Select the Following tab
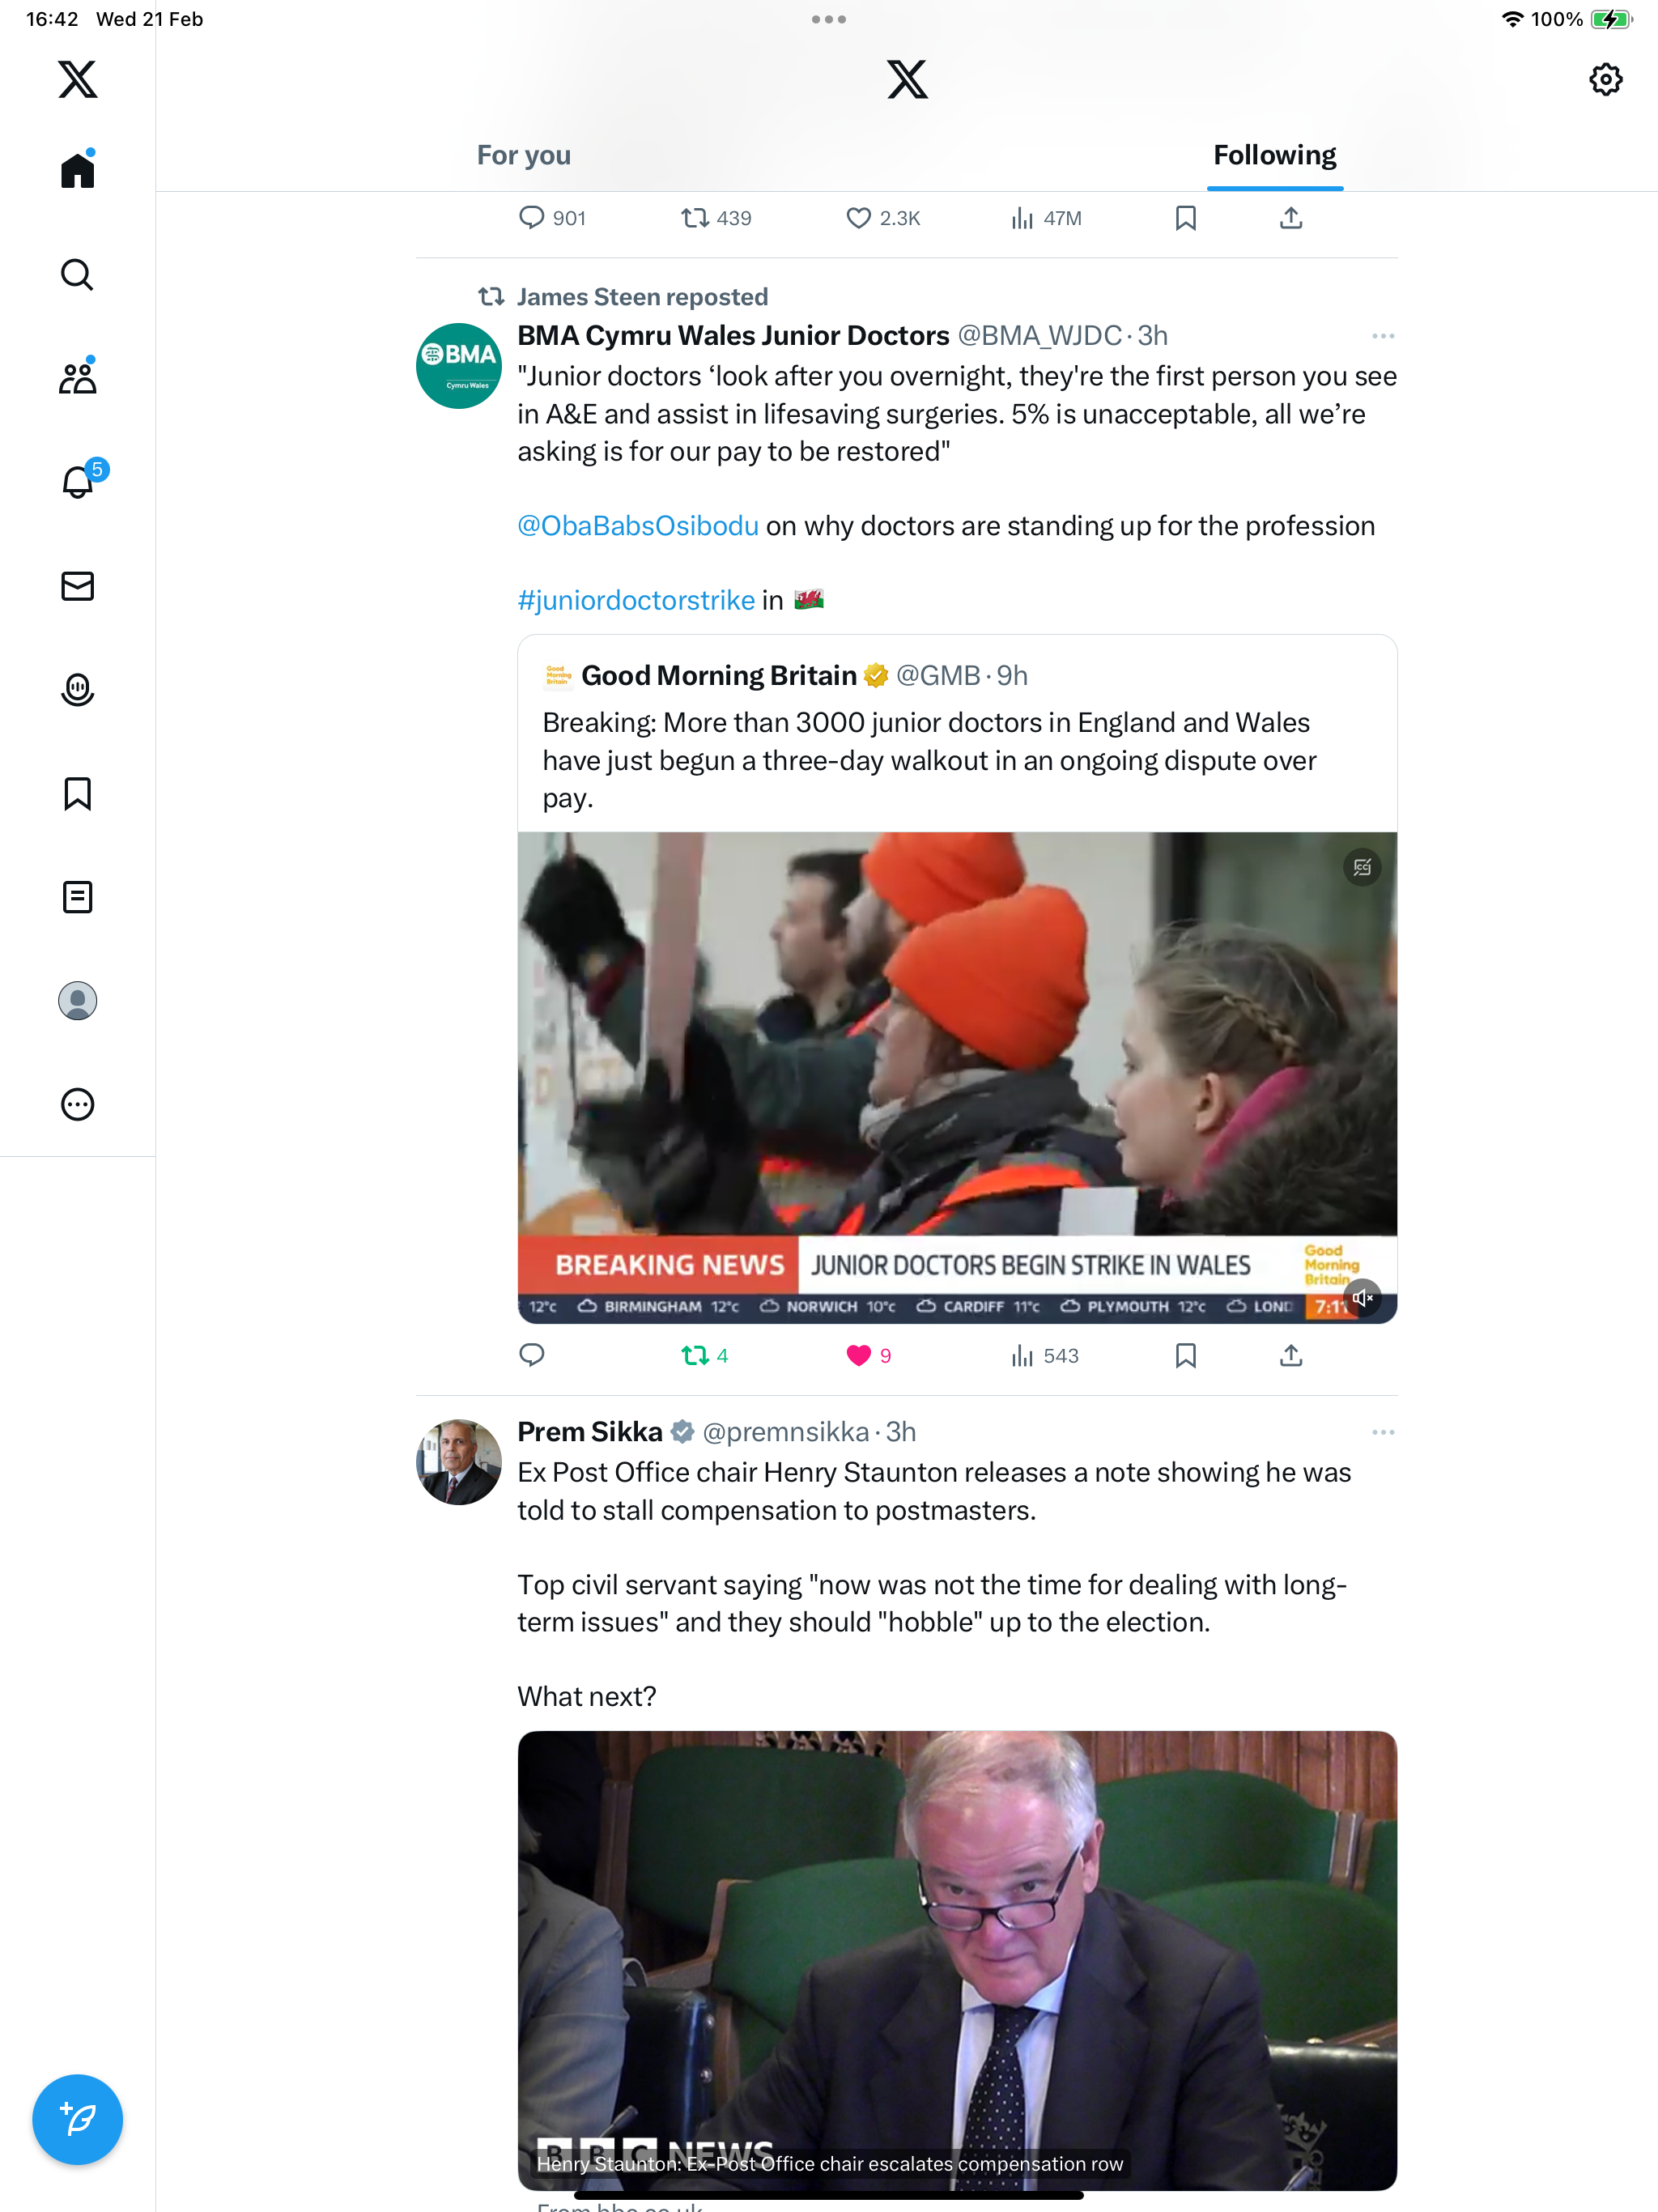1658x2212 pixels. click(1275, 155)
